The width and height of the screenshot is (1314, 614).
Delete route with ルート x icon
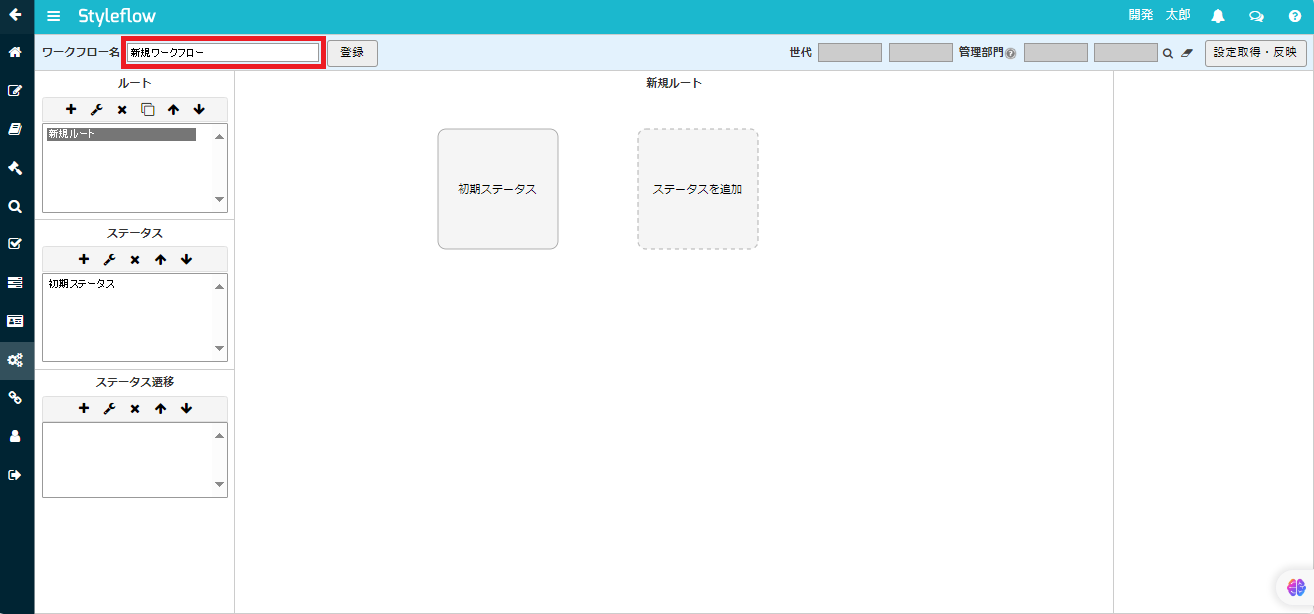coord(122,109)
